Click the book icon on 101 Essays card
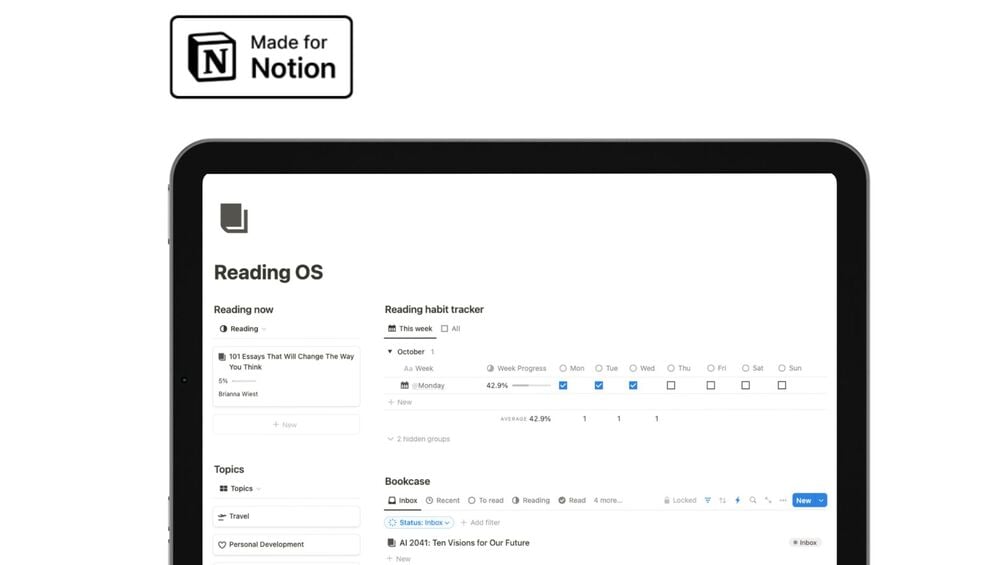Image resolution: width=1005 pixels, height=565 pixels. coord(222,357)
